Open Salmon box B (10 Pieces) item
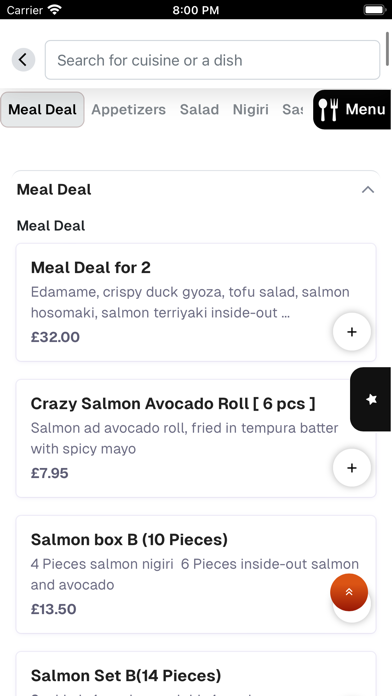 point(196,574)
